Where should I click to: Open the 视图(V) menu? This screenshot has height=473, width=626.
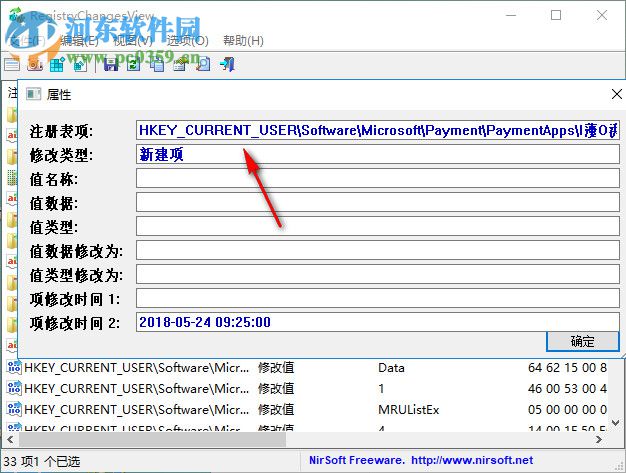point(133,41)
